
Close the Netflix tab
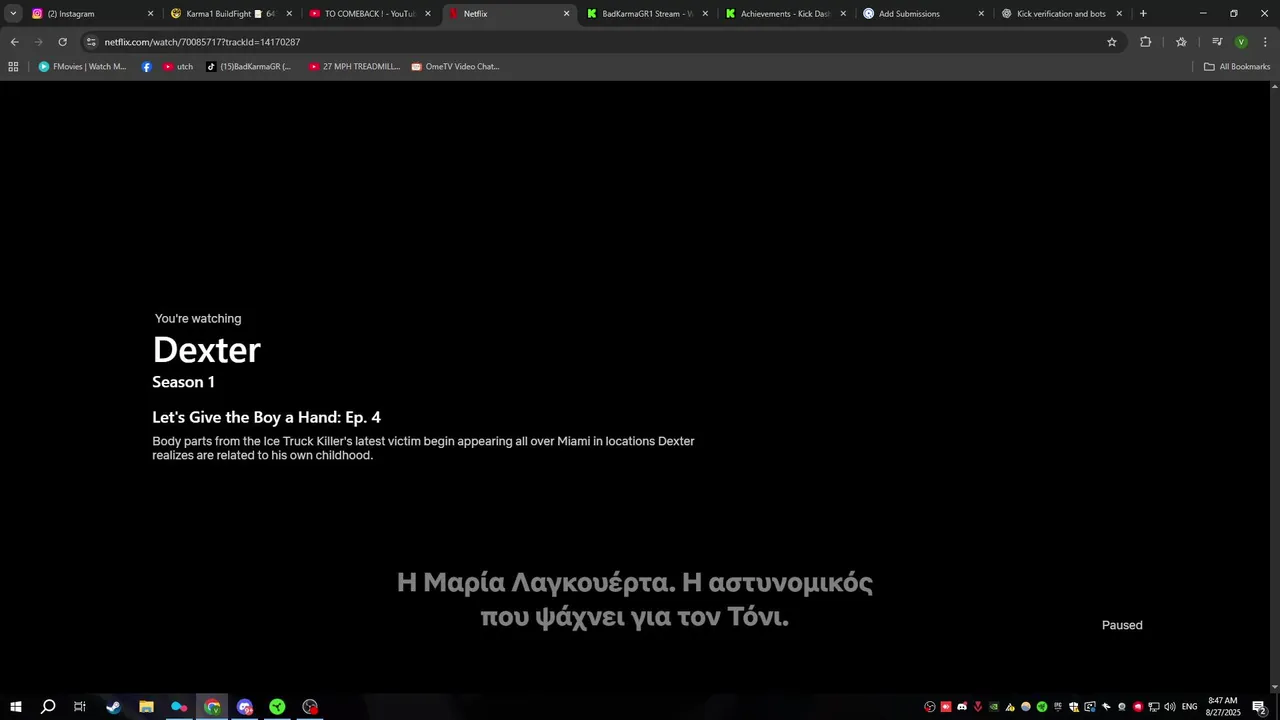tap(566, 14)
